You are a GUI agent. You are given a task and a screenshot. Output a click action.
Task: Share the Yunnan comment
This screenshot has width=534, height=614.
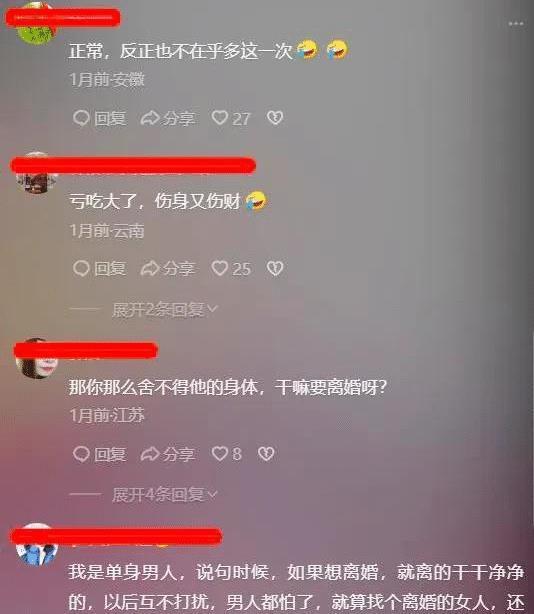click(x=168, y=269)
